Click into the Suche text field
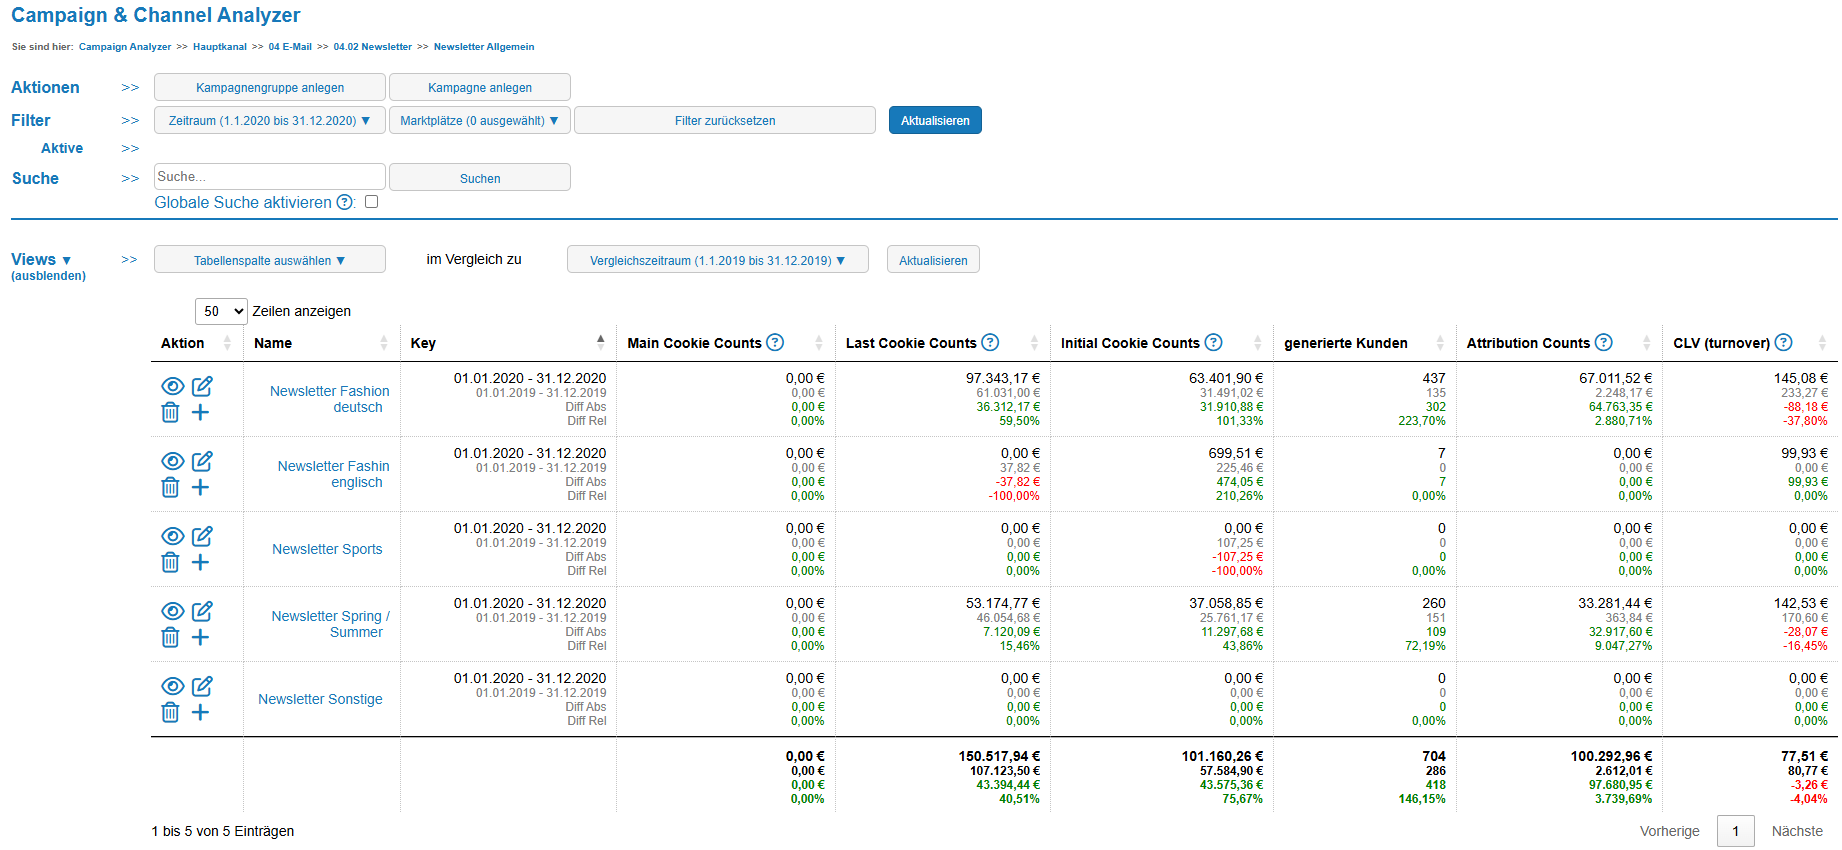This screenshot has width=1842, height=850. point(269,177)
